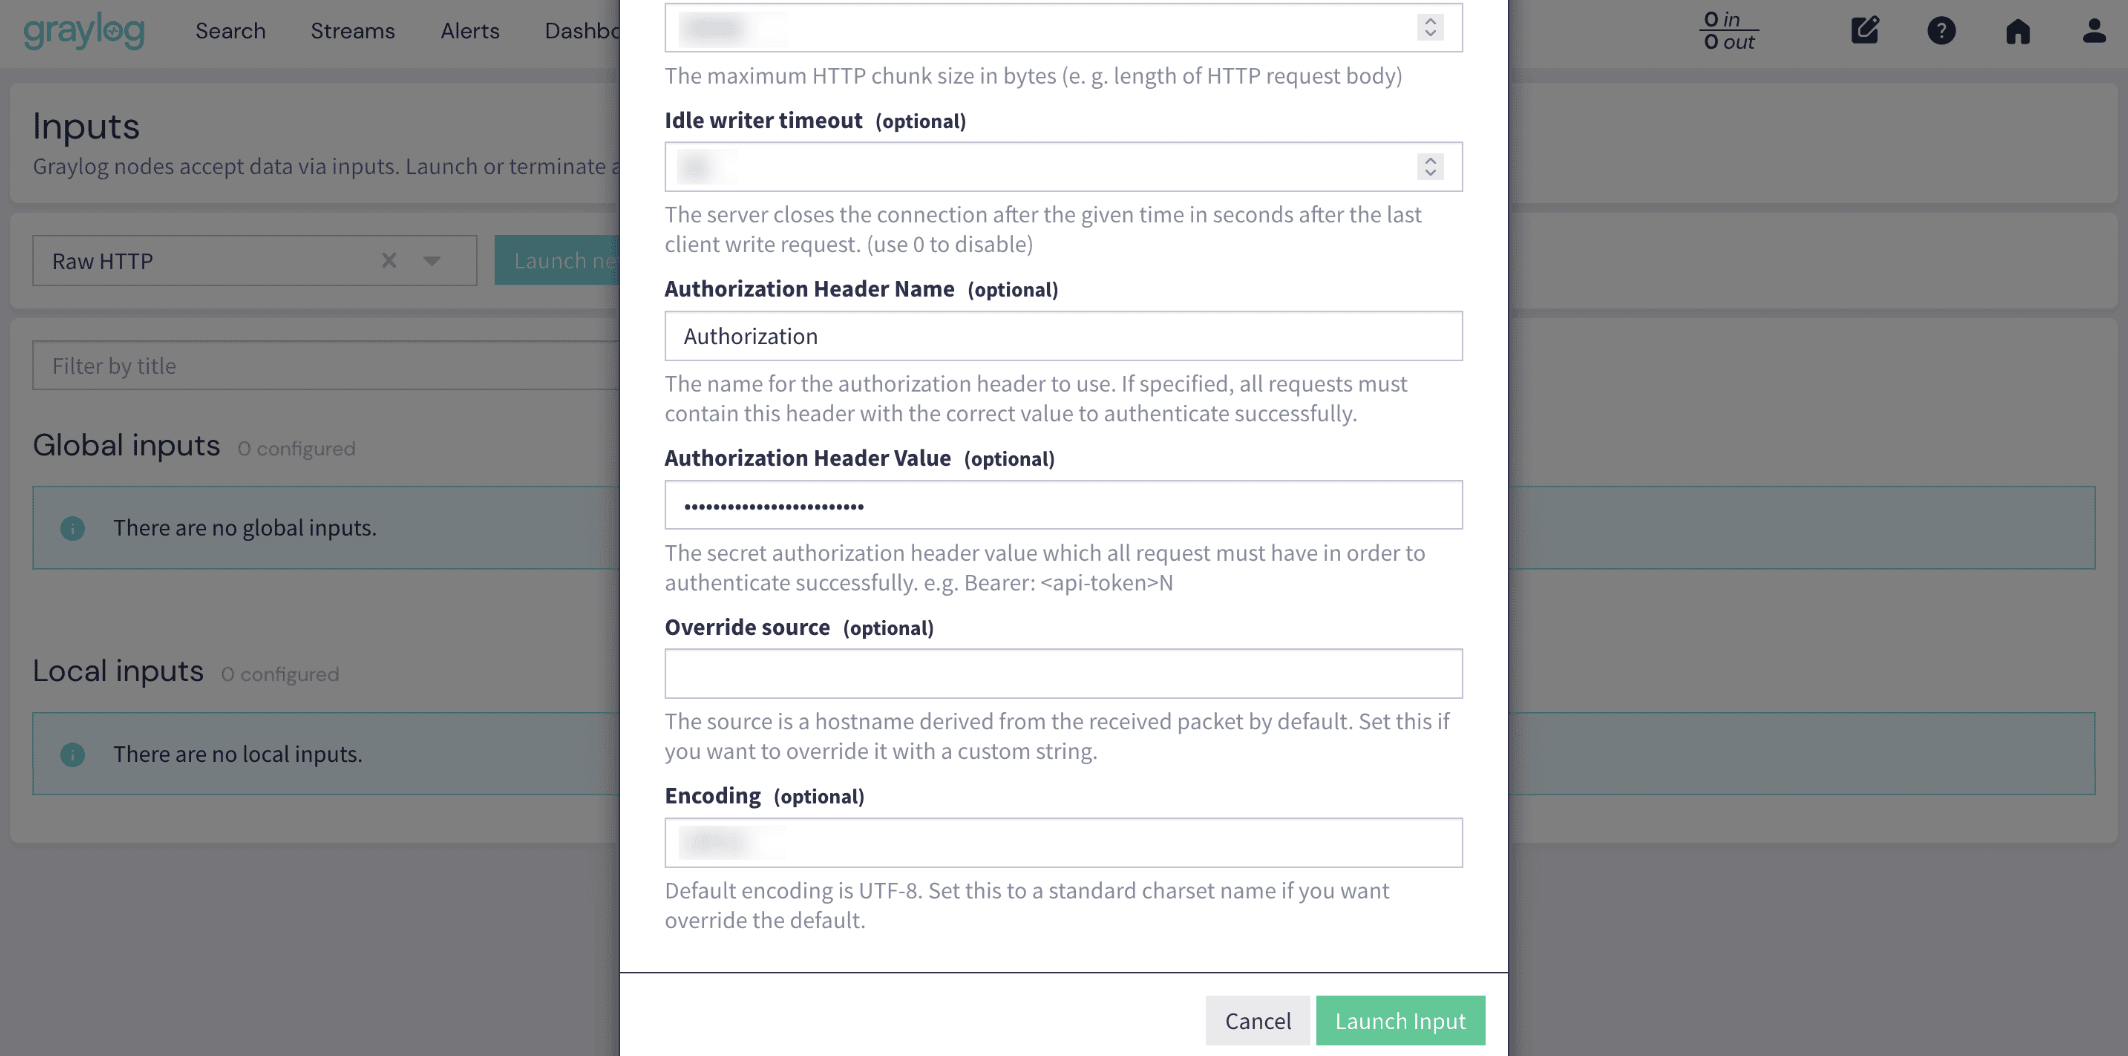Open the help question mark icon

coord(1941,31)
